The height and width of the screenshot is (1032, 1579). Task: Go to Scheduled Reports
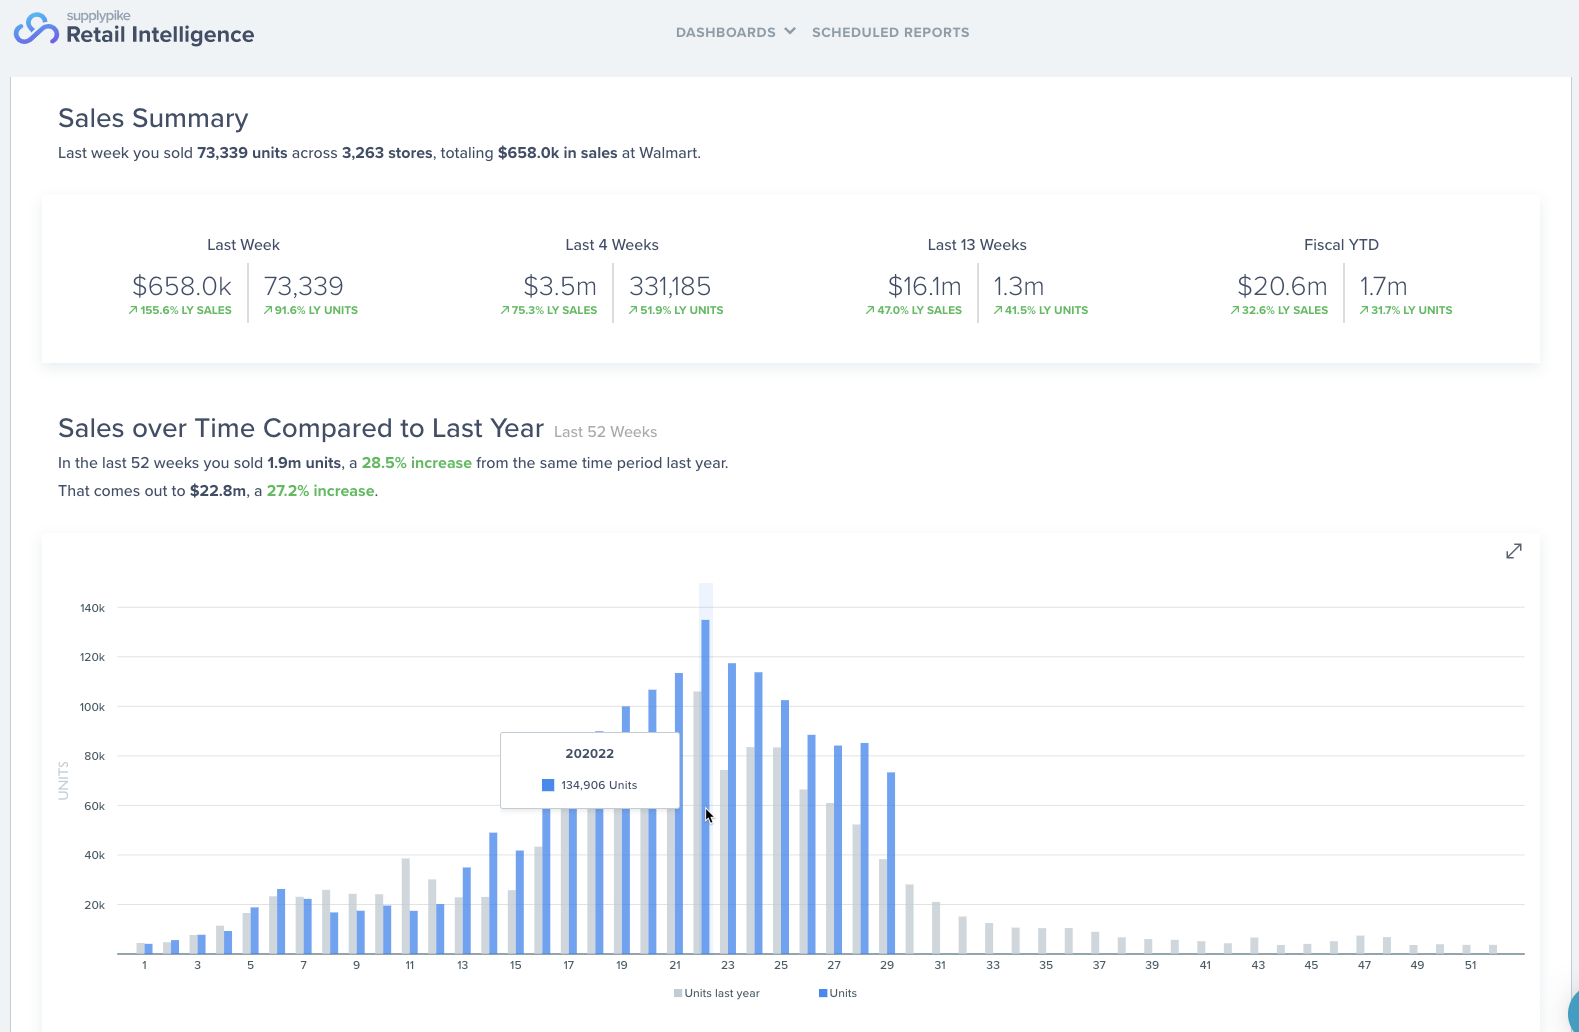(891, 32)
